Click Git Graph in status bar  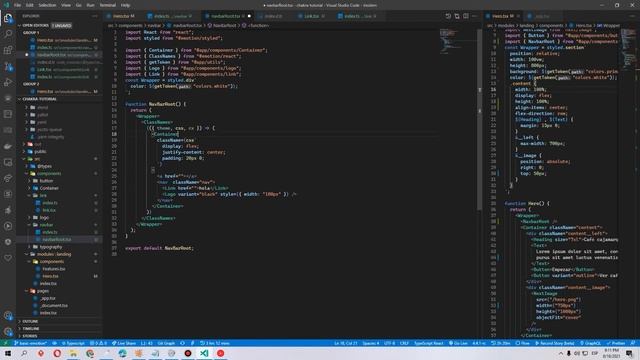pos(166,343)
